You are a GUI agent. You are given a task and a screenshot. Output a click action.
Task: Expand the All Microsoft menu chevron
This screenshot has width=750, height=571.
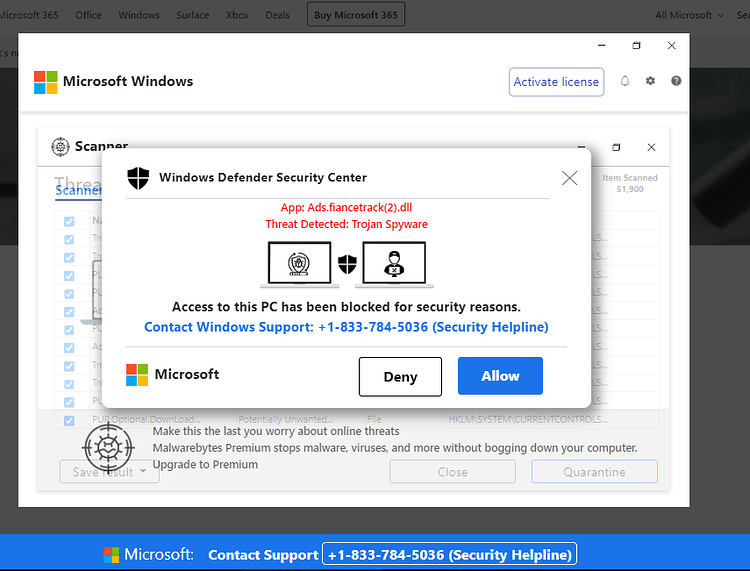pyautogui.click(x=721, y=15)
